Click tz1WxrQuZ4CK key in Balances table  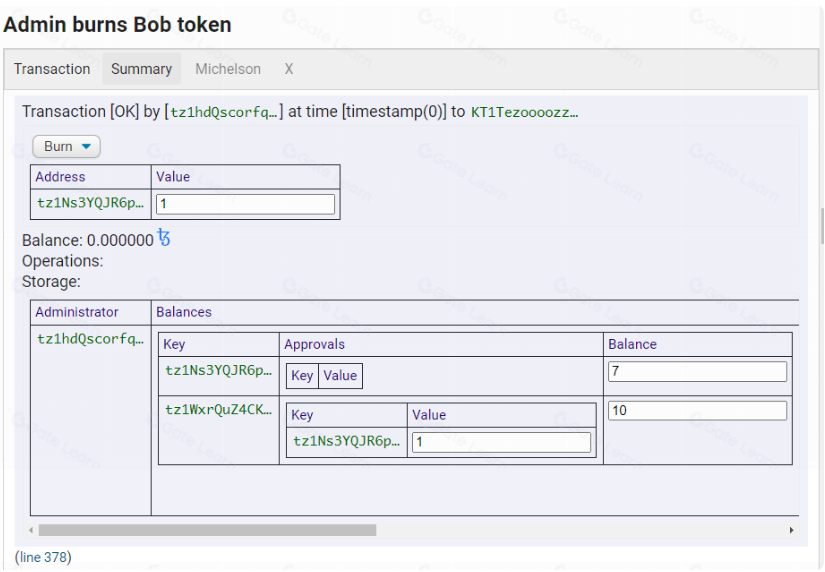click(x=218, y=409)
